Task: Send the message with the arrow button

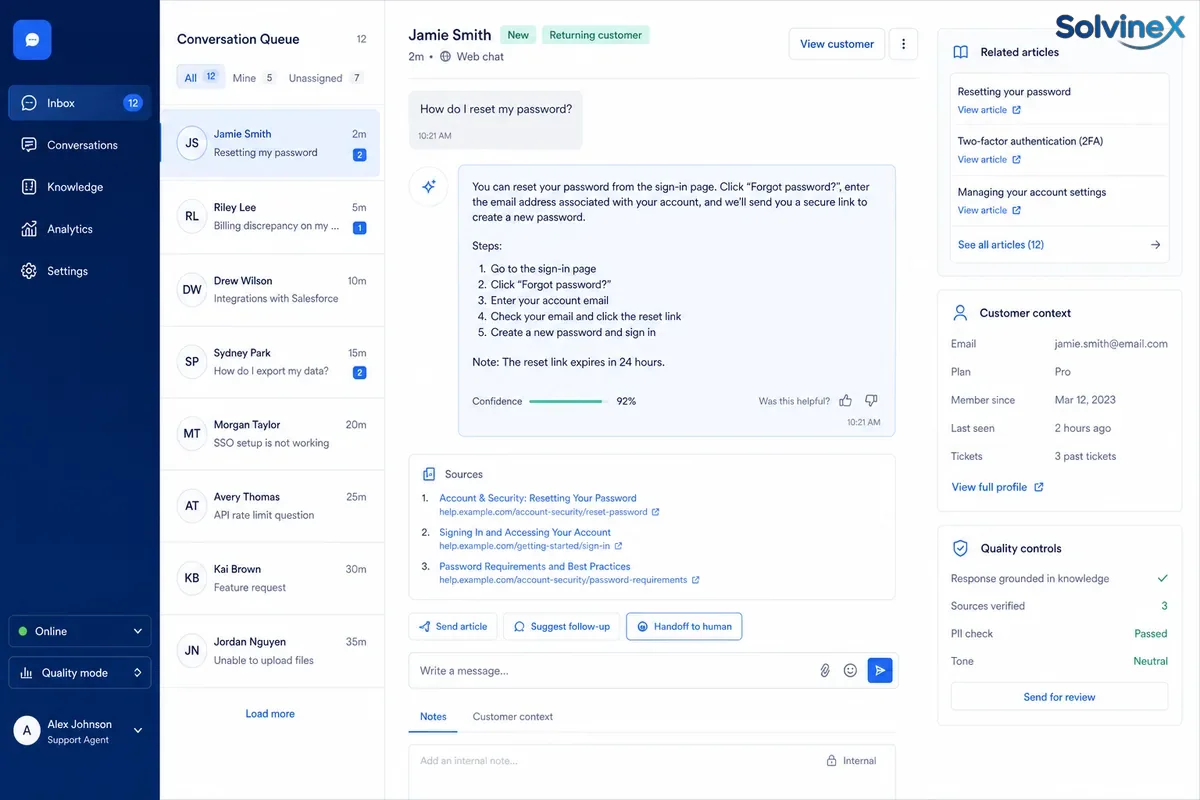Action: (880, 671)
